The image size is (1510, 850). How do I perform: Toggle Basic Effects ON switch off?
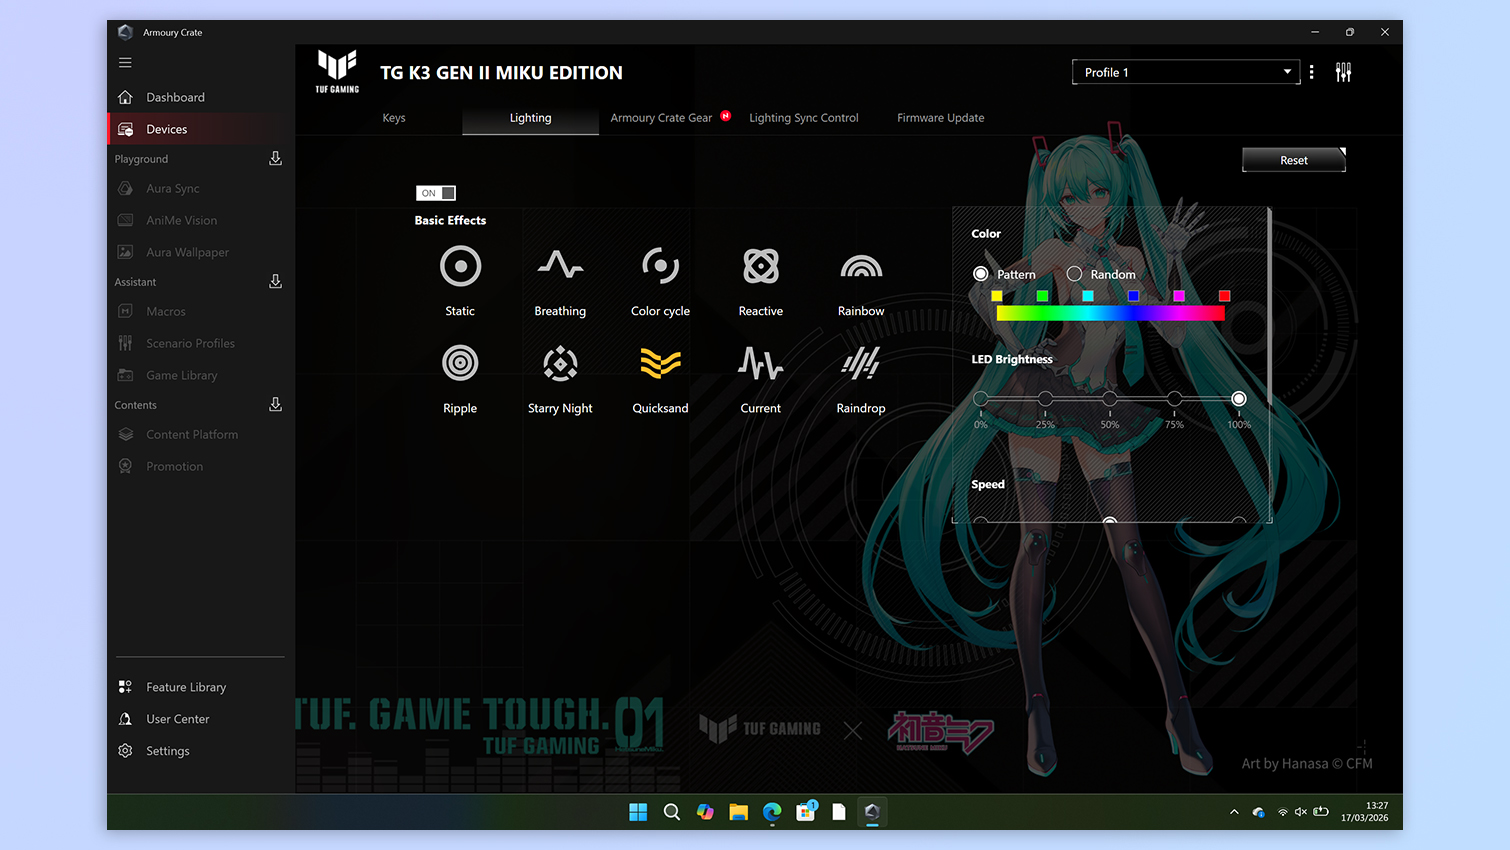click(435, 192)
